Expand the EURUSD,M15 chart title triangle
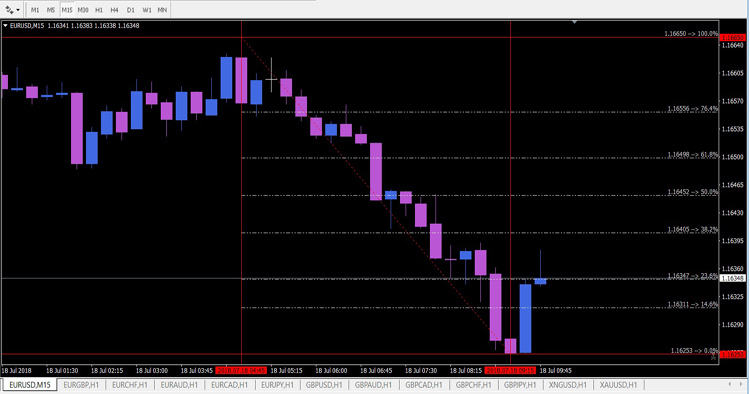This screenshot has width=750, height=394. point(6,26)
